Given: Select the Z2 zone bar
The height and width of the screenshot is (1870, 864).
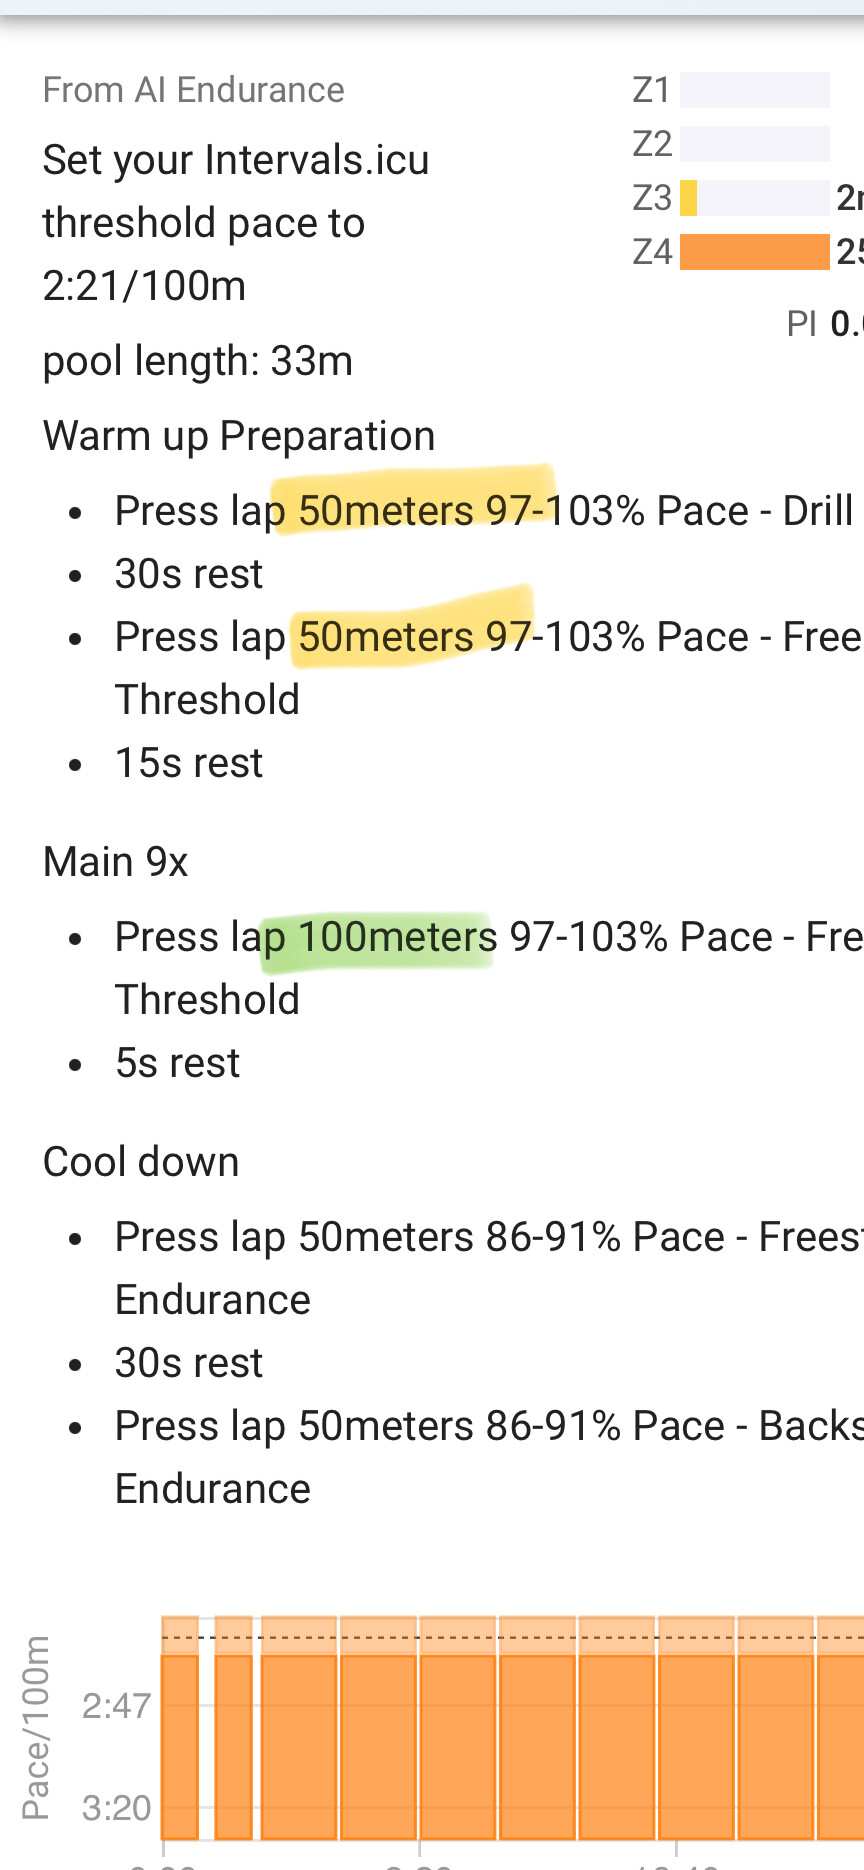Looking at the screenshot, I should click(755, 144).
